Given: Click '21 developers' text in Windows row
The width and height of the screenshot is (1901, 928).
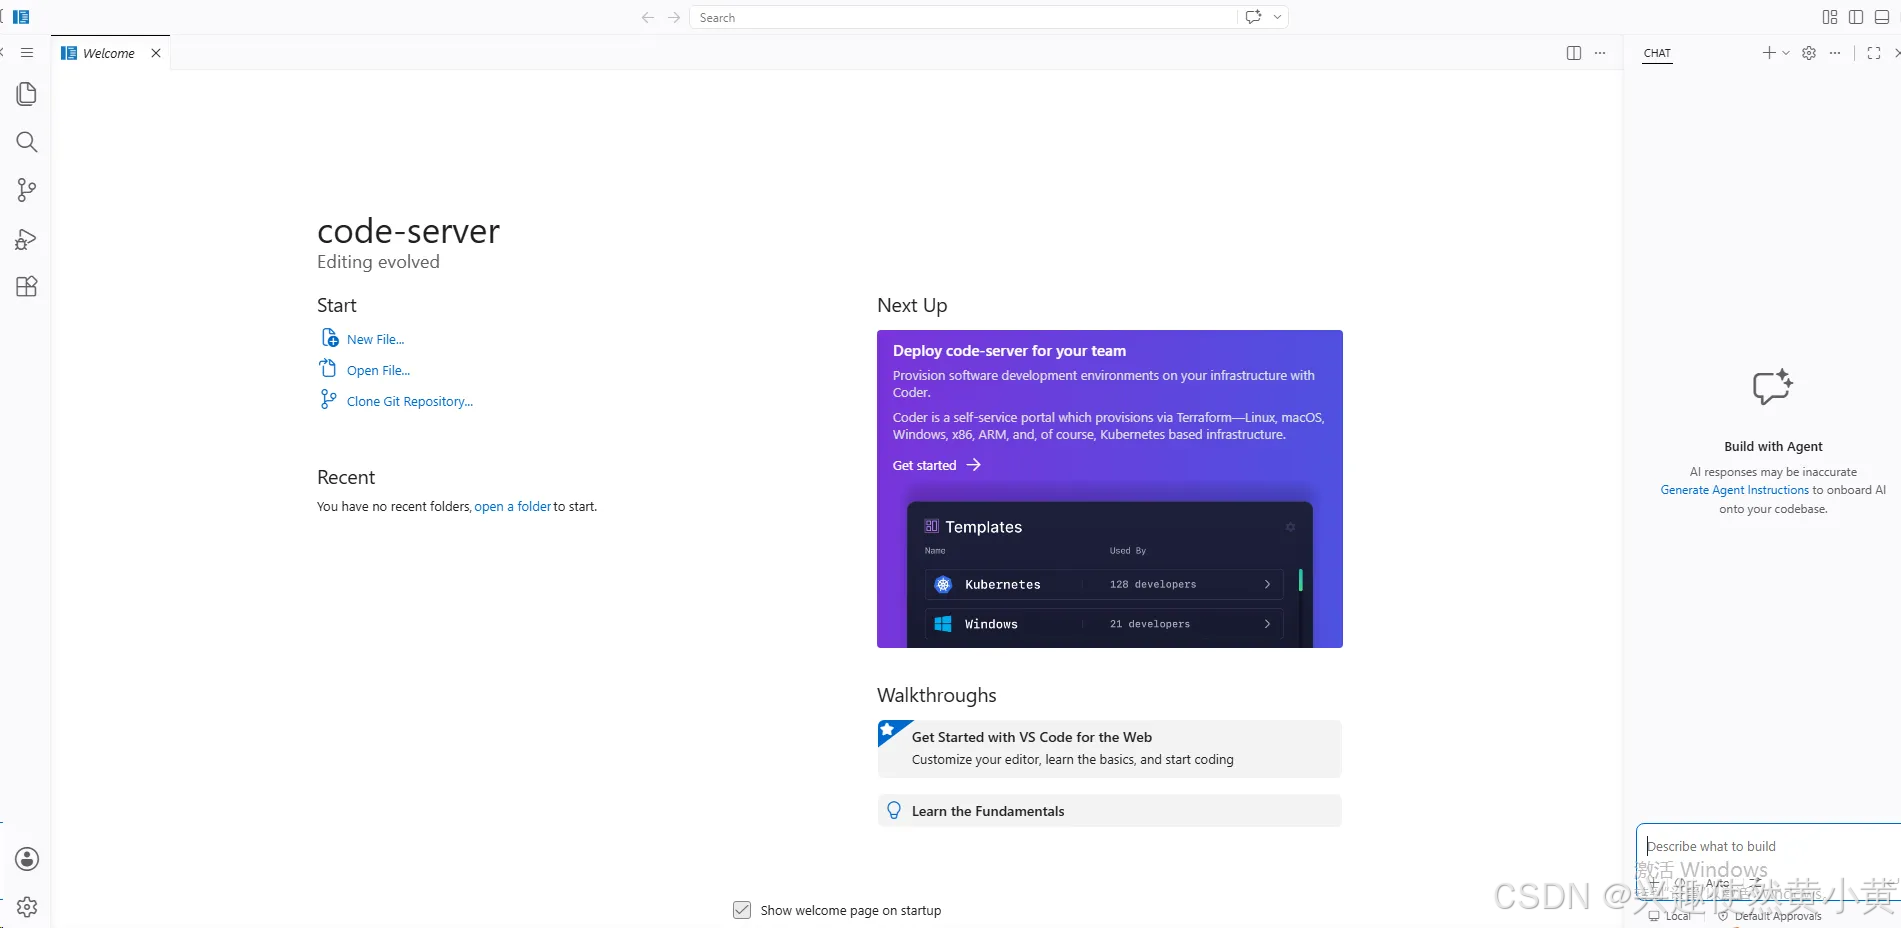Looking at the screenshot, I should tap(1149, 624).
